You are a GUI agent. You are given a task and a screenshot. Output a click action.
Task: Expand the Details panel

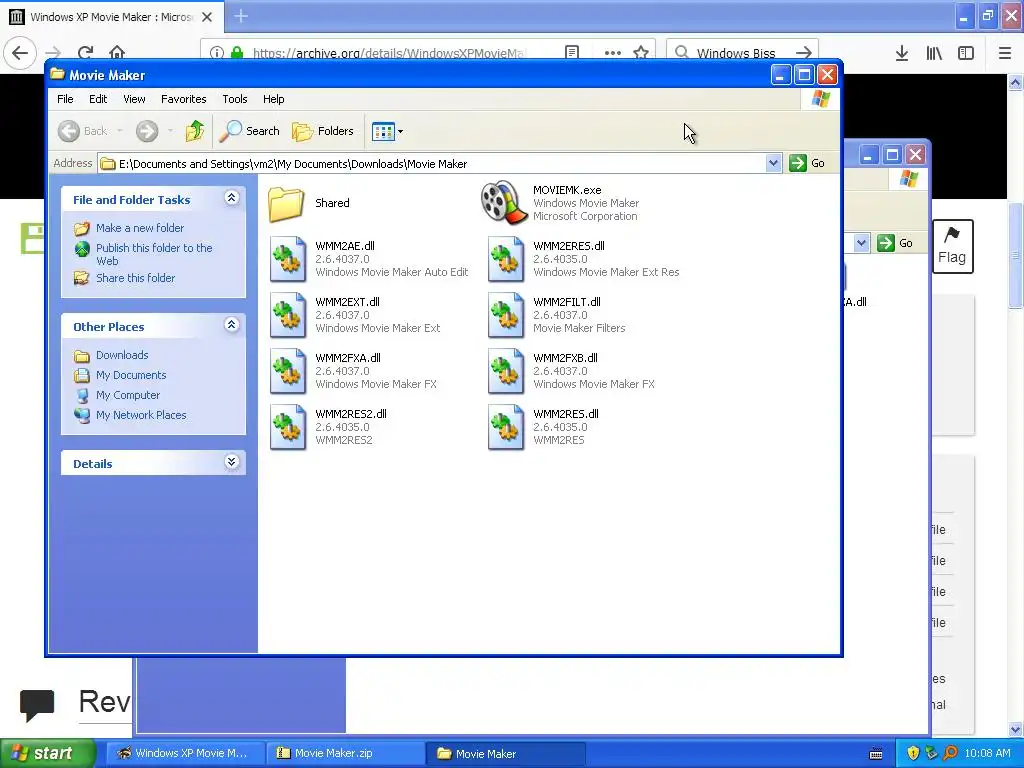[232, 462]
